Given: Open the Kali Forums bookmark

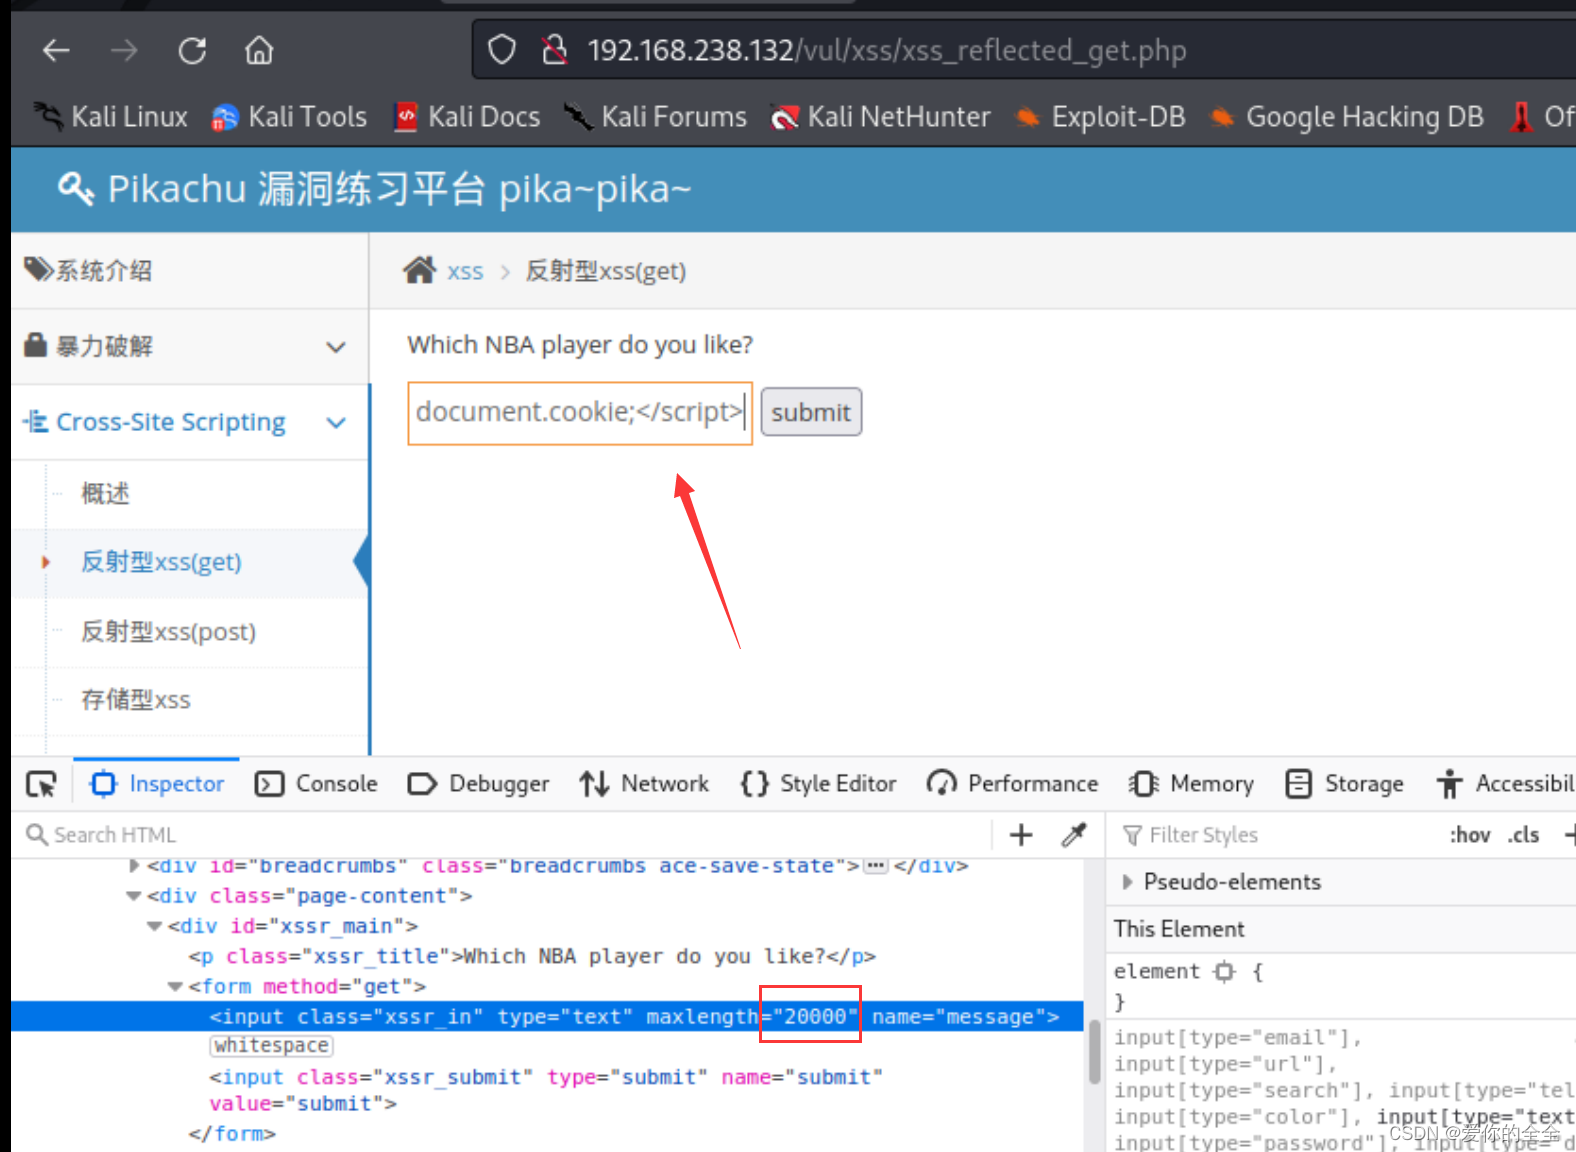Looking at the screenshot, I should tap(655, 117).
